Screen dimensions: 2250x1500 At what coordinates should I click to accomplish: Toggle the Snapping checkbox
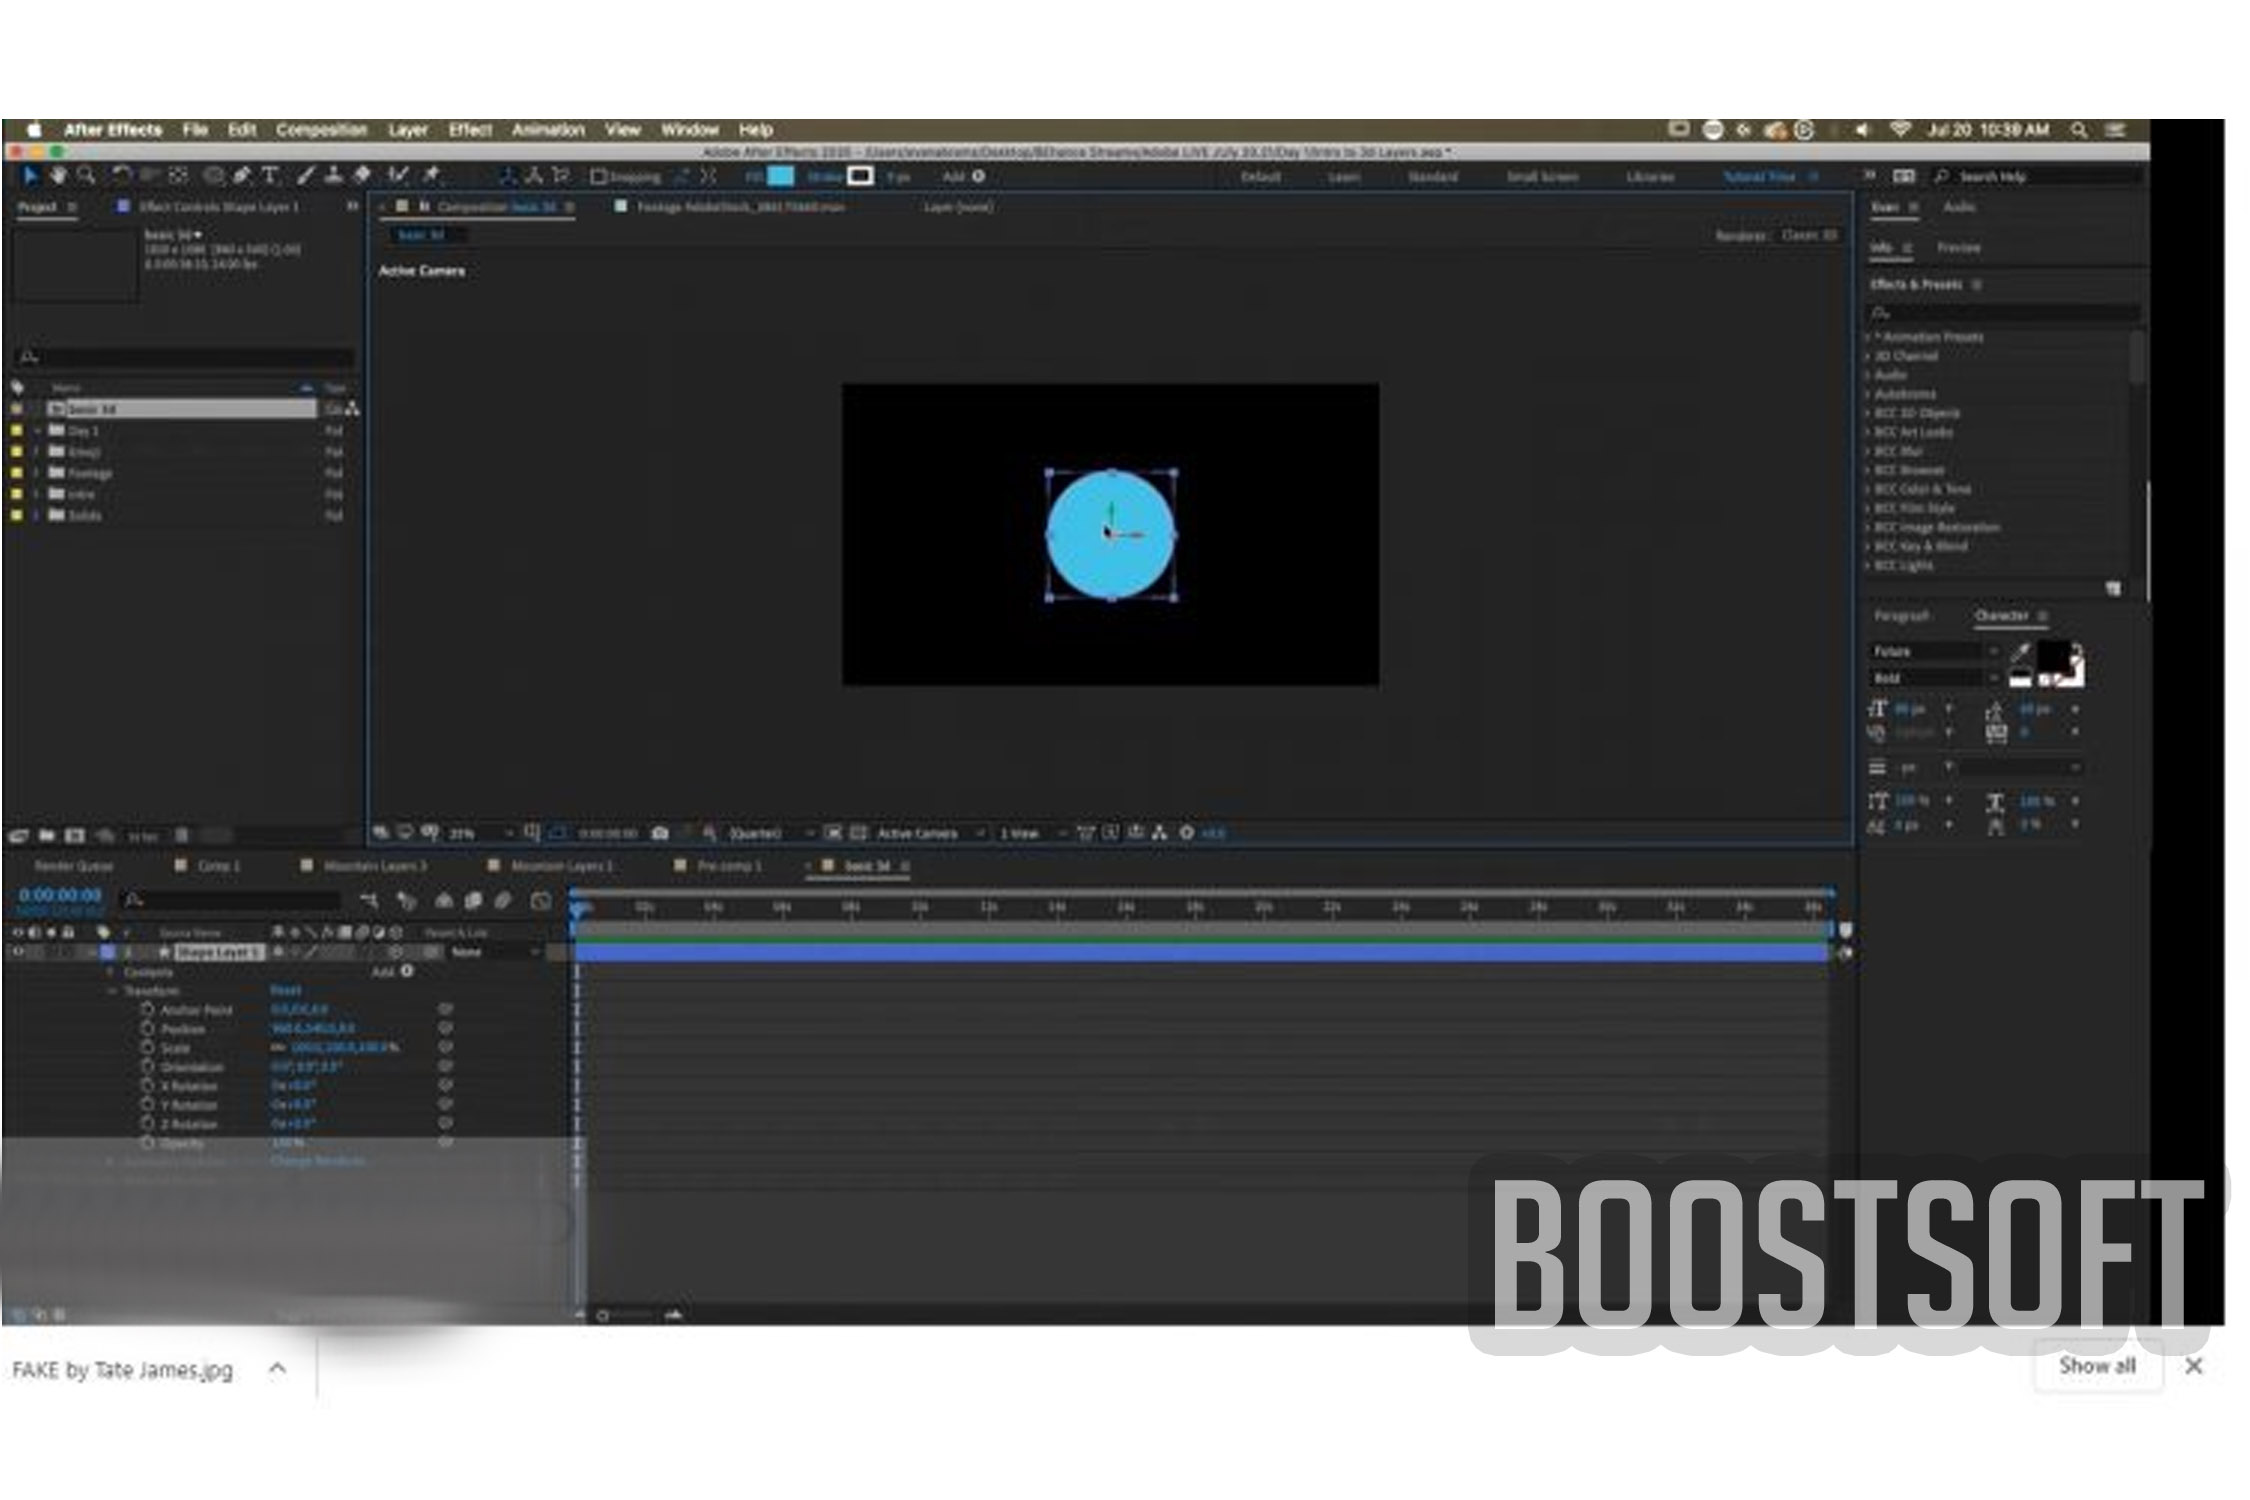[599, 177]
